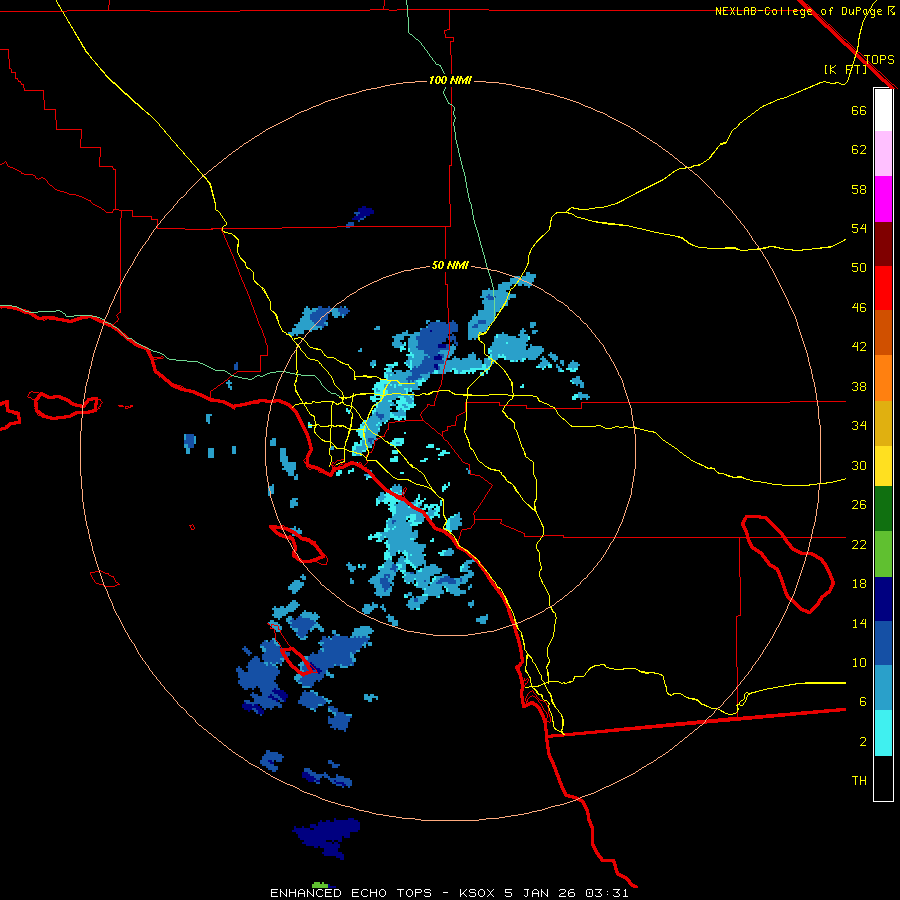The width and height of the screenshot is (900, 900).
Task: Click the "50 NMI" range ring label
Action: (x=450, y=265)
